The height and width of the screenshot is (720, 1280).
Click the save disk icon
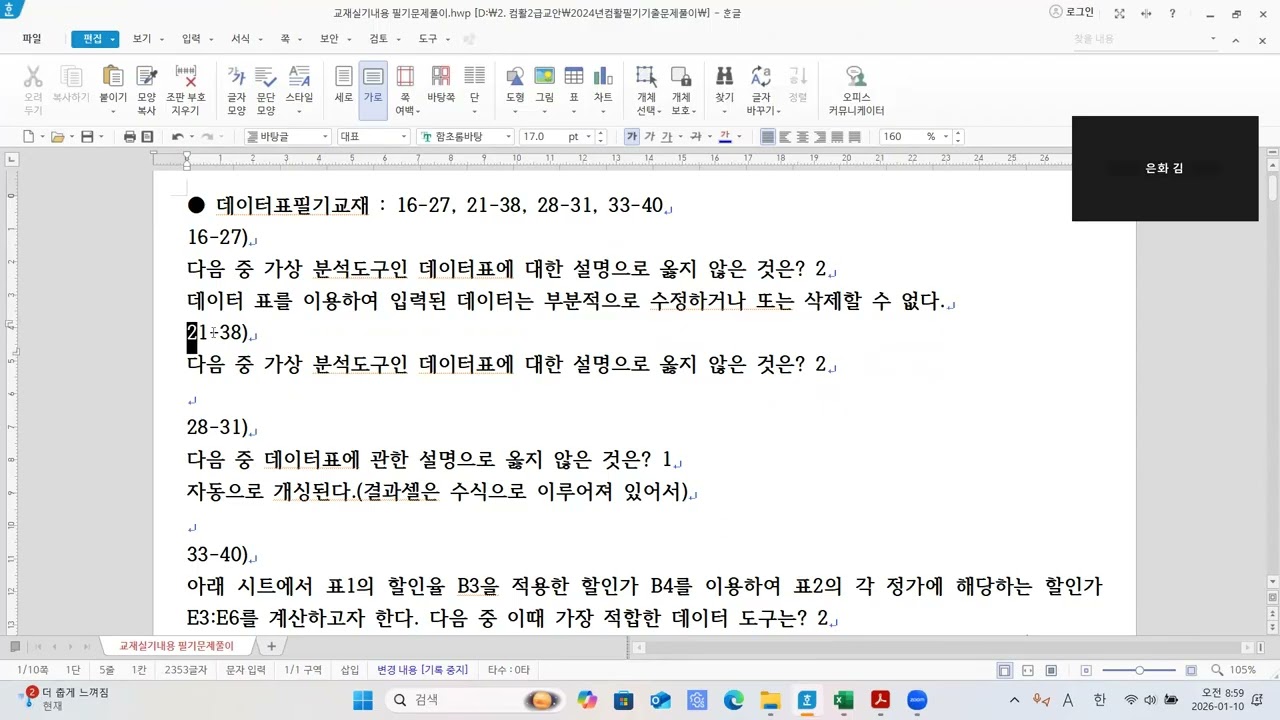pyautogui.click(x=87, y=137)
